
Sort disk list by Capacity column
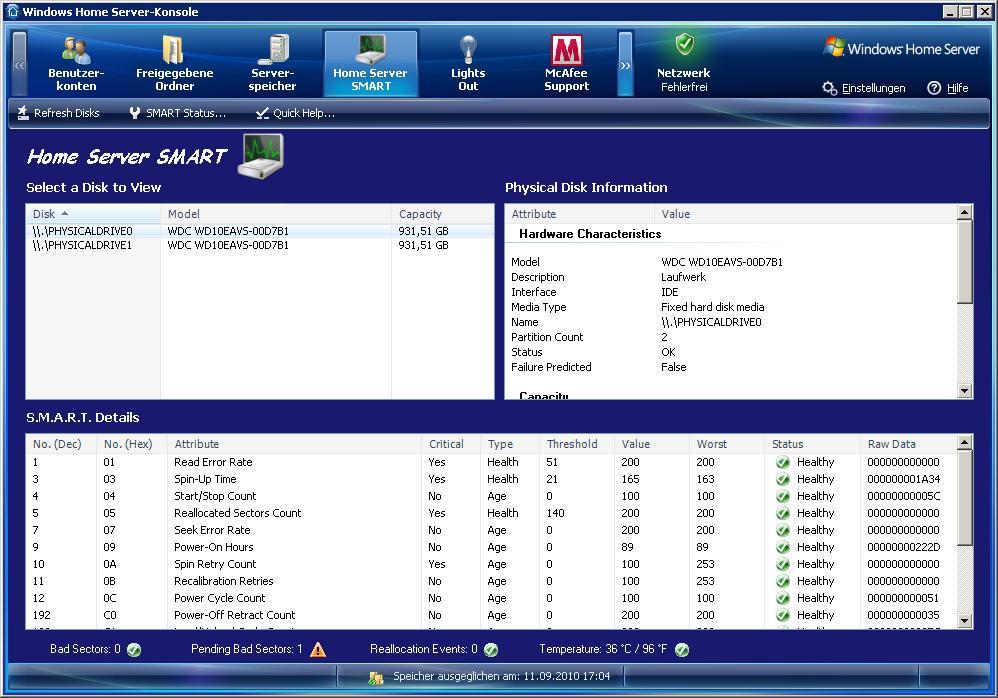tap(442, 214)
